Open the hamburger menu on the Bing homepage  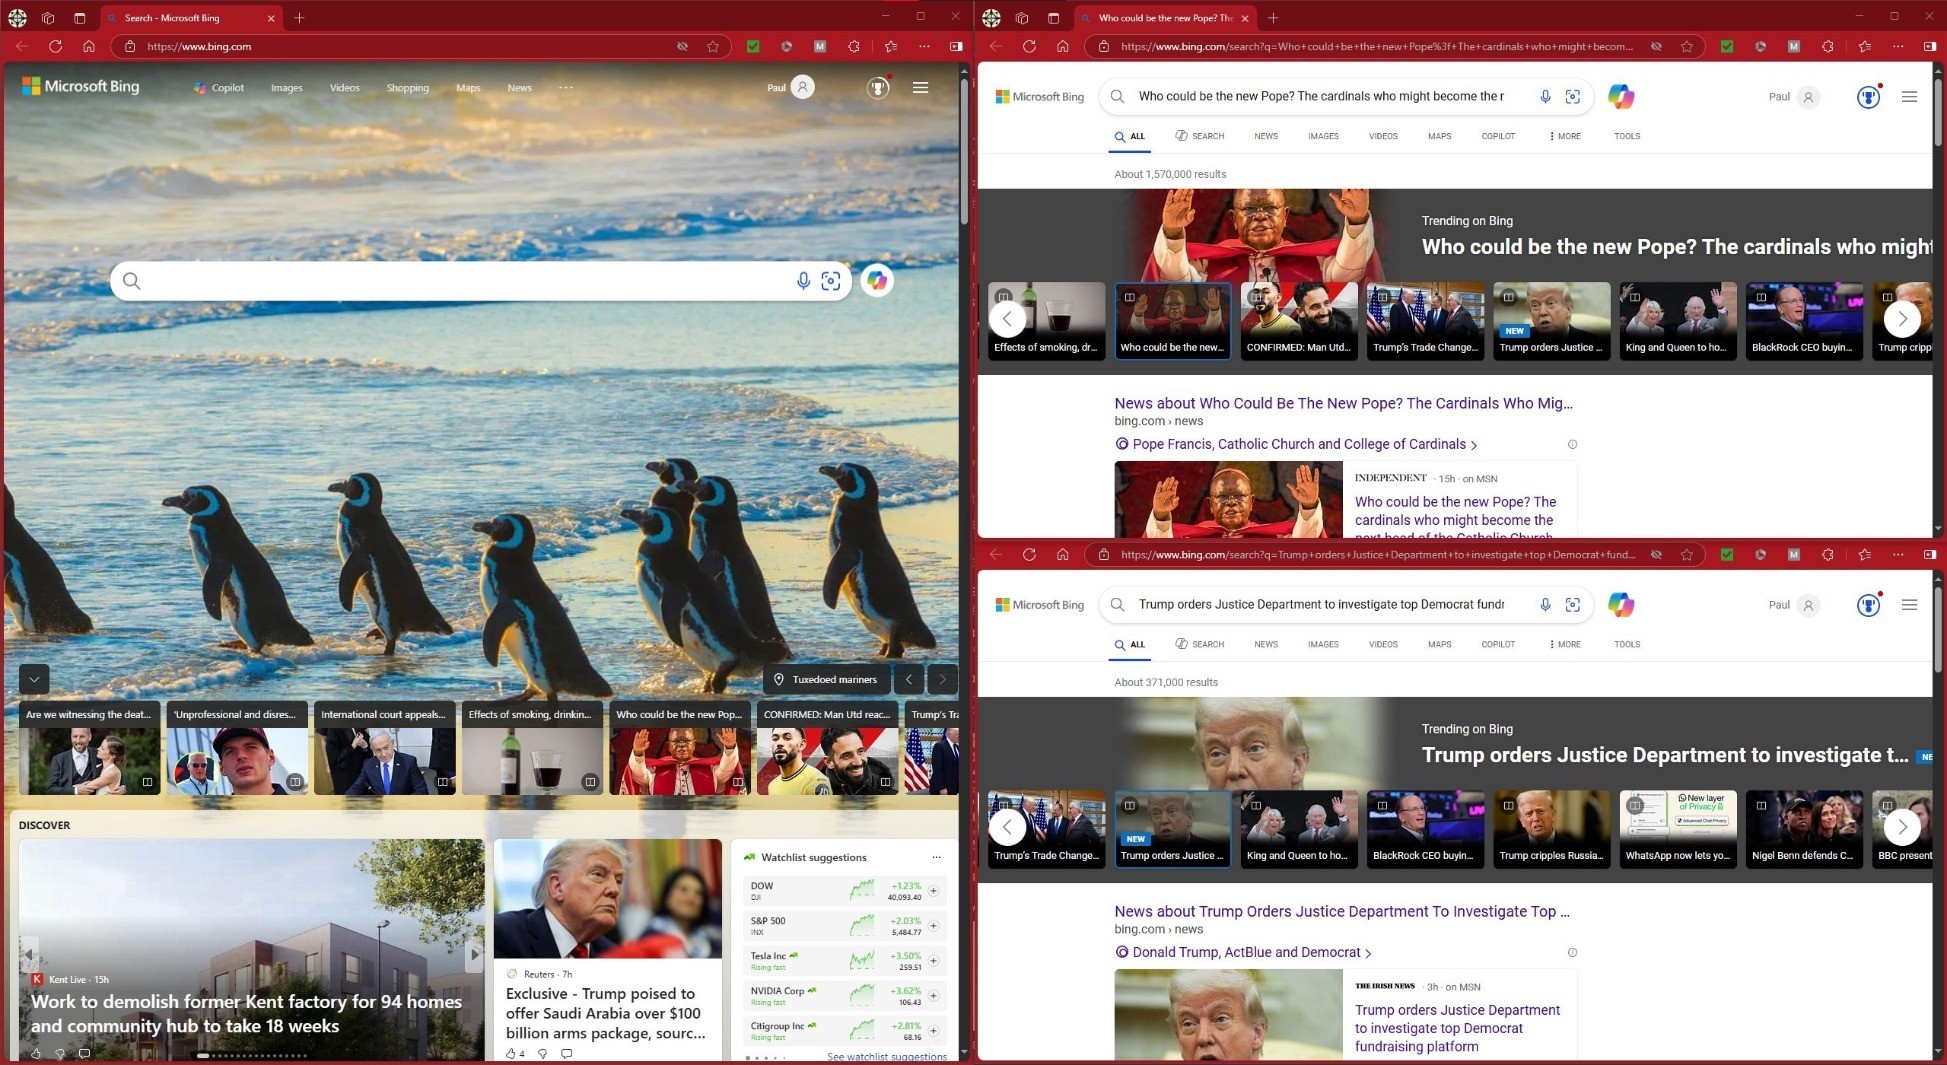click(x=920, y=88)
